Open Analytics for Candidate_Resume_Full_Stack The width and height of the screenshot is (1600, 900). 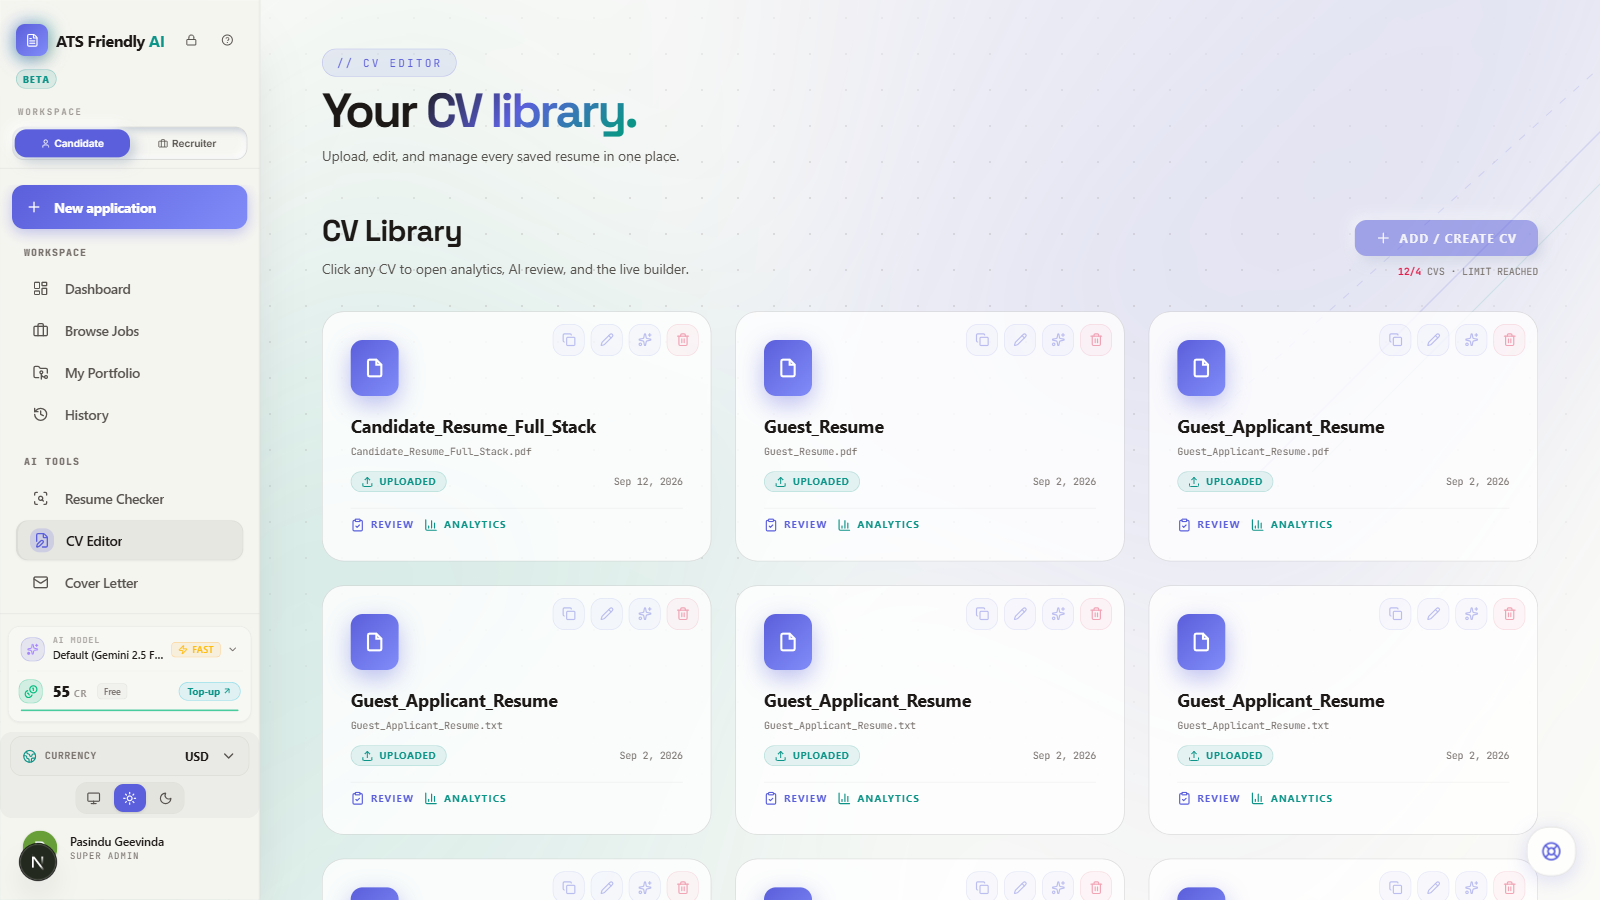(x=465, y=525)
